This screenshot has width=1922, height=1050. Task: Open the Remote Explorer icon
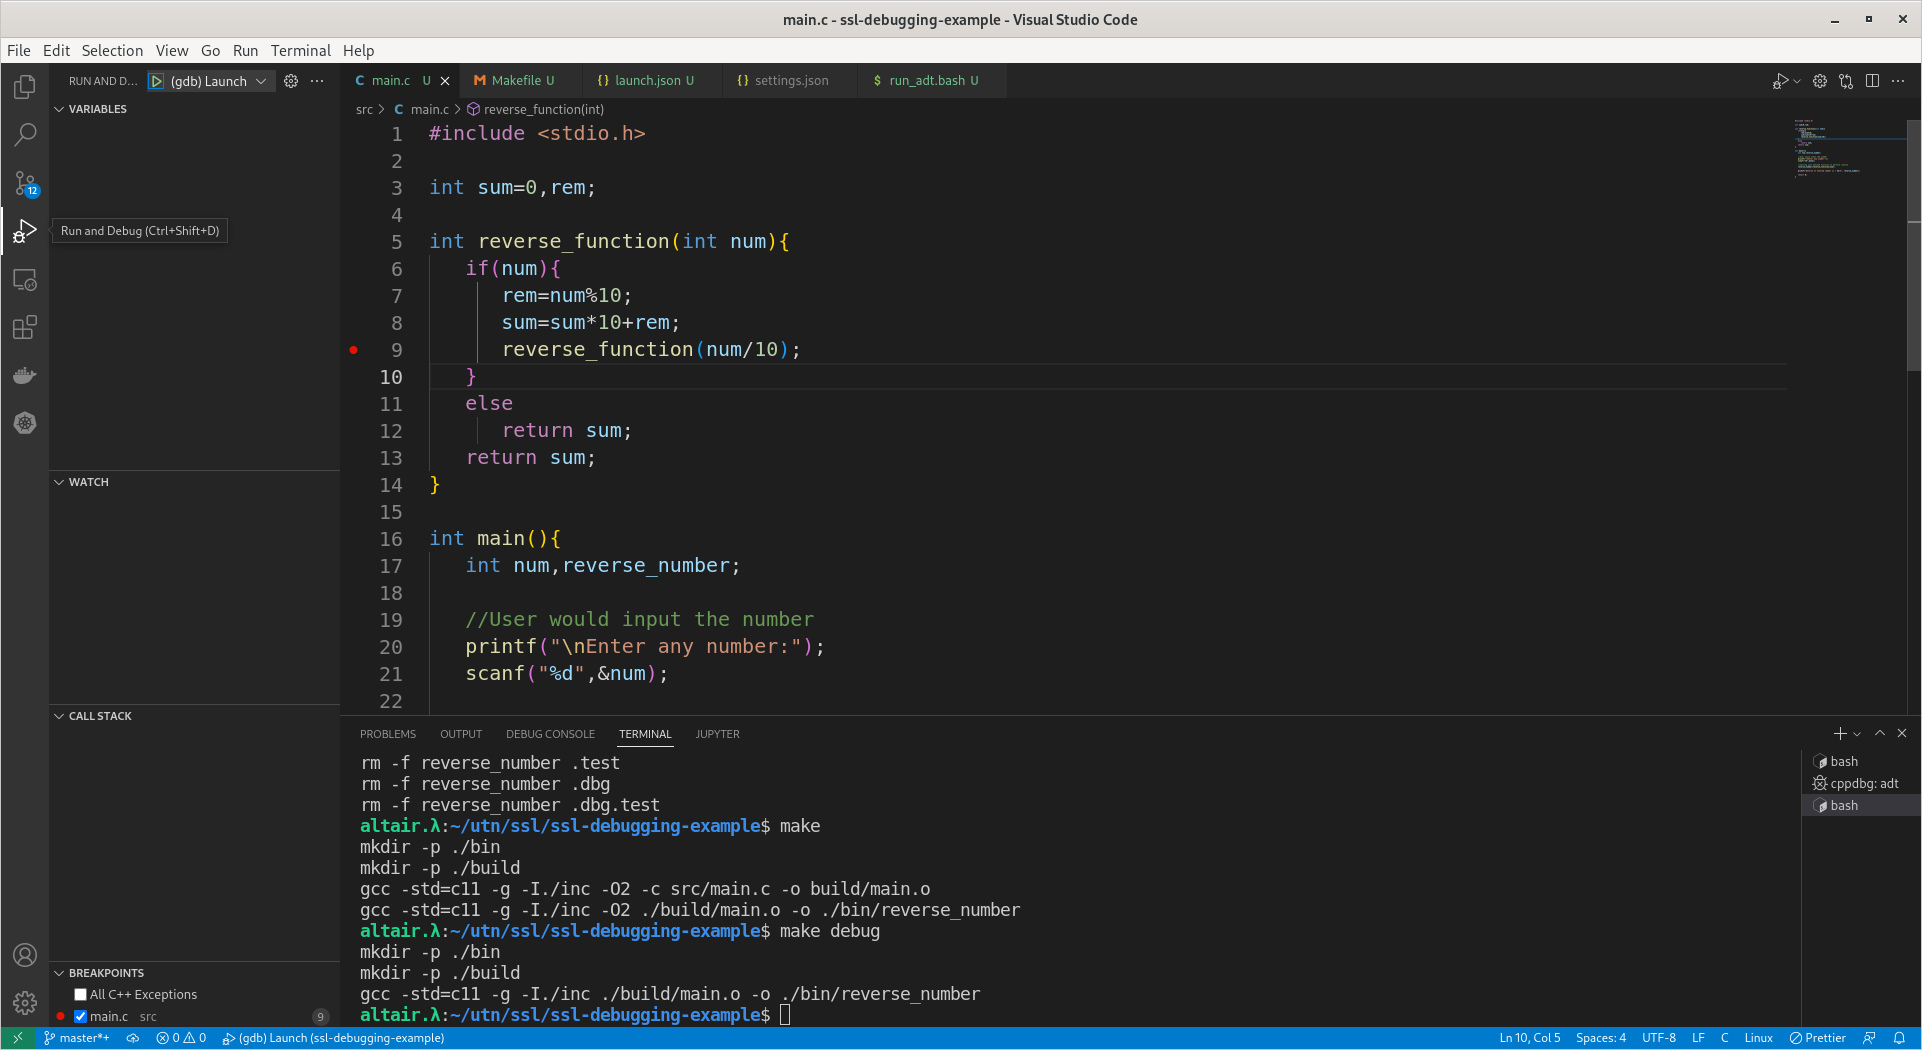pyautogui.click(x=24, y=280)
